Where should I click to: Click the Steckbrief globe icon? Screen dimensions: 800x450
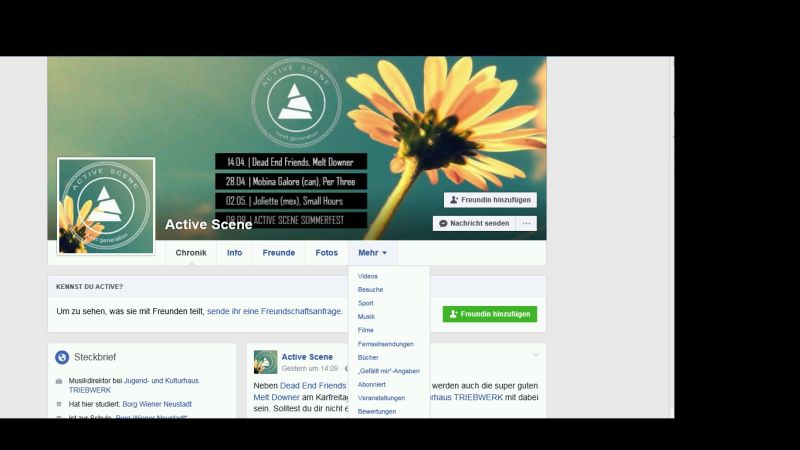62,357
